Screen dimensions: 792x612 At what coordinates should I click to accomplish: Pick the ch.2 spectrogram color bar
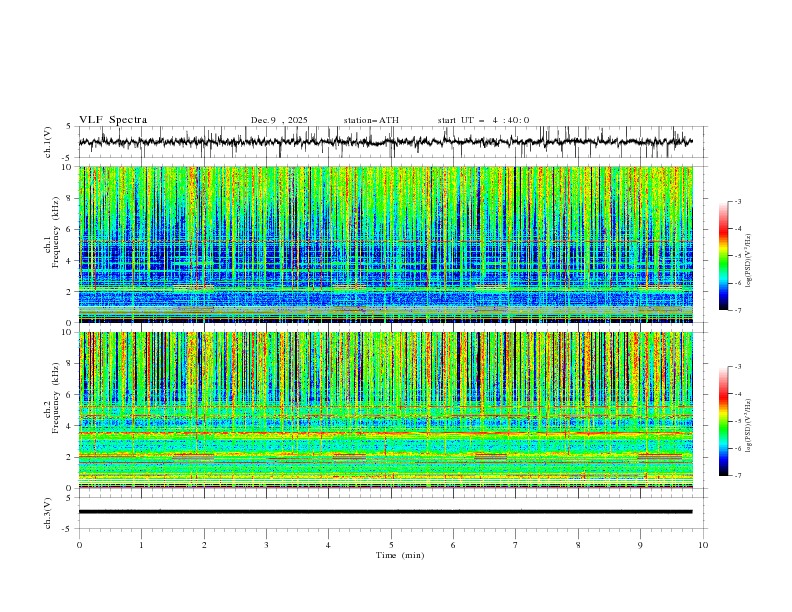723,421
